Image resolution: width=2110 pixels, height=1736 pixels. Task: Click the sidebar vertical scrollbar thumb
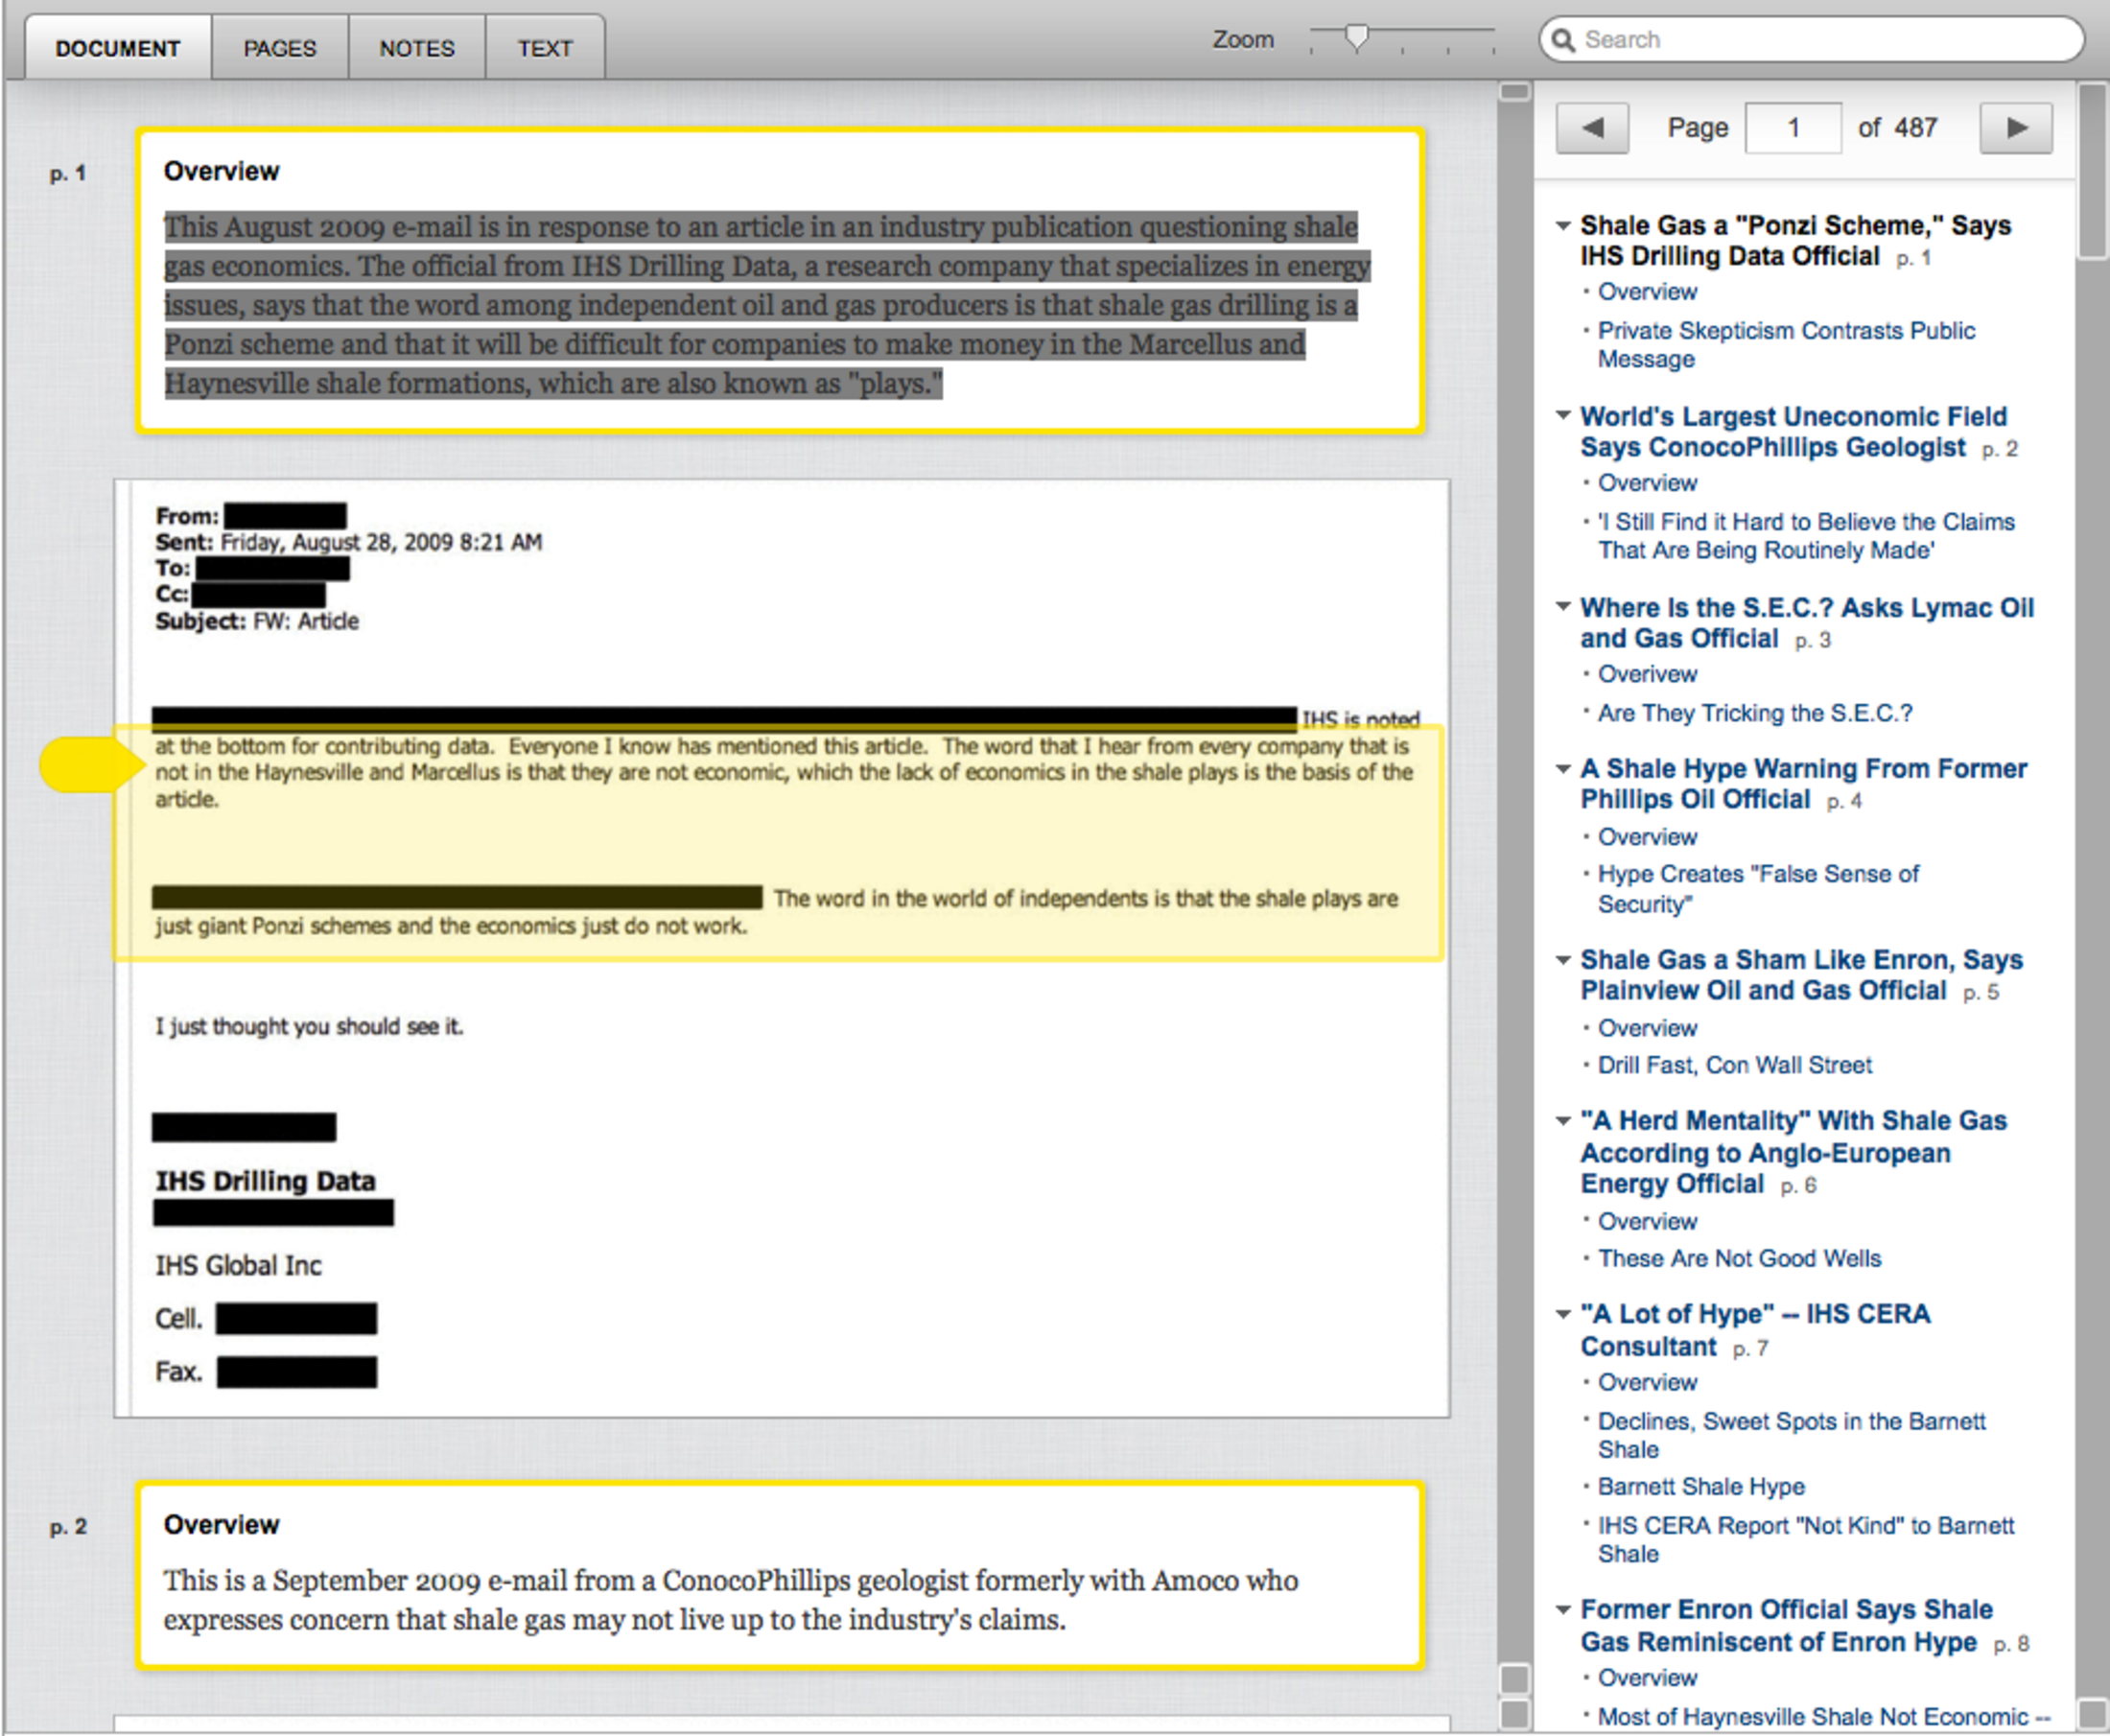(x=2091, y=170)
